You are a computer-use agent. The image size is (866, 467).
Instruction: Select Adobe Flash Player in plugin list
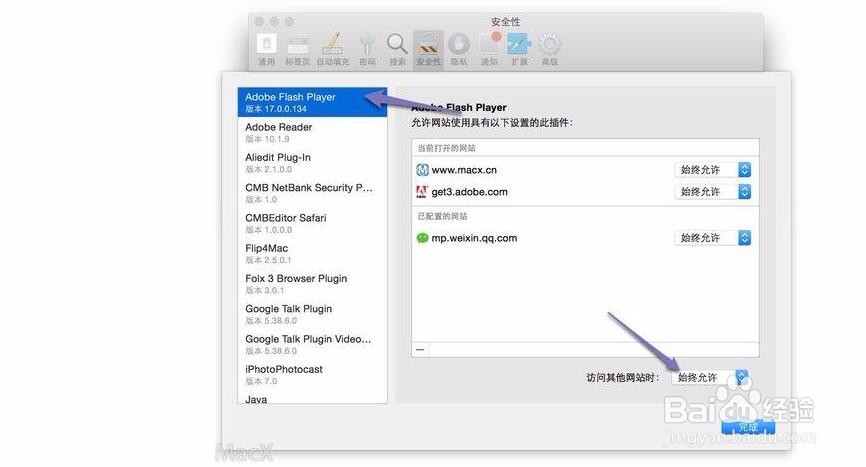click(312, 102)
